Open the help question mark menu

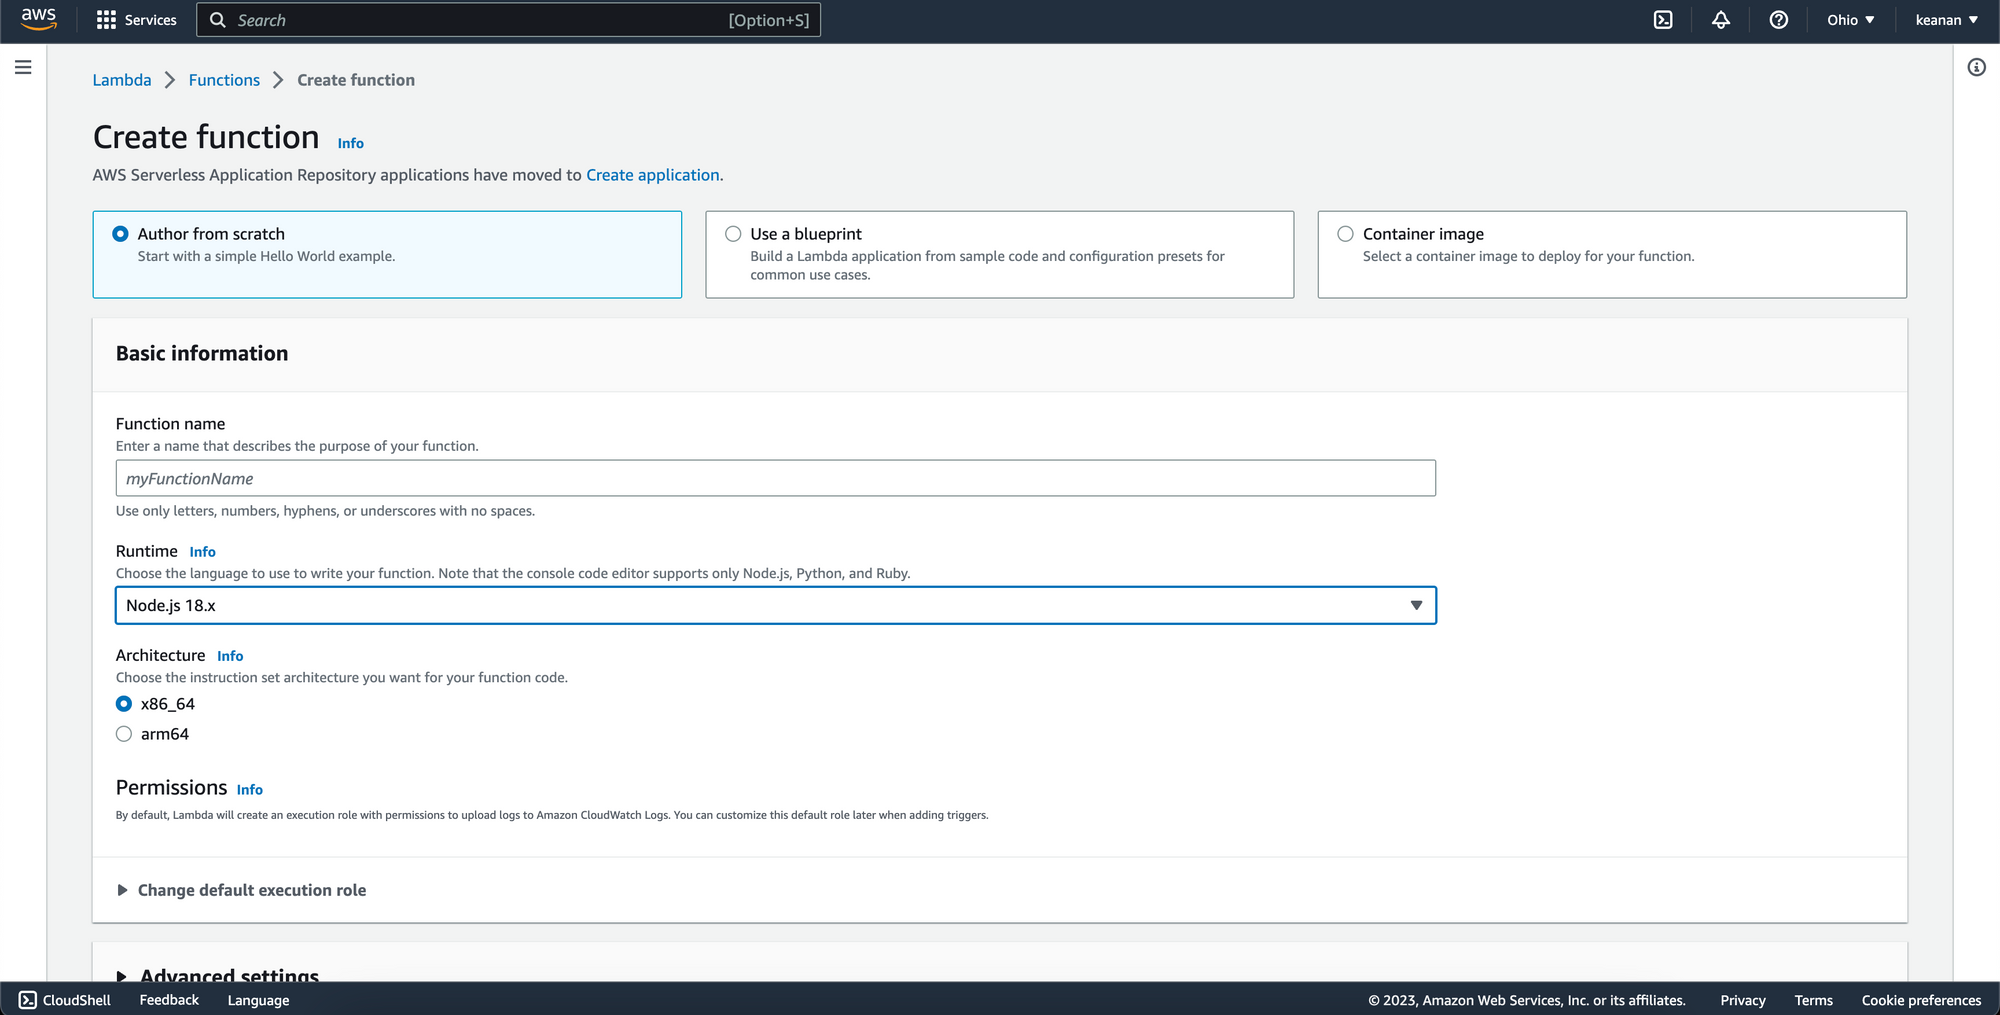[x=1779, y=20]
